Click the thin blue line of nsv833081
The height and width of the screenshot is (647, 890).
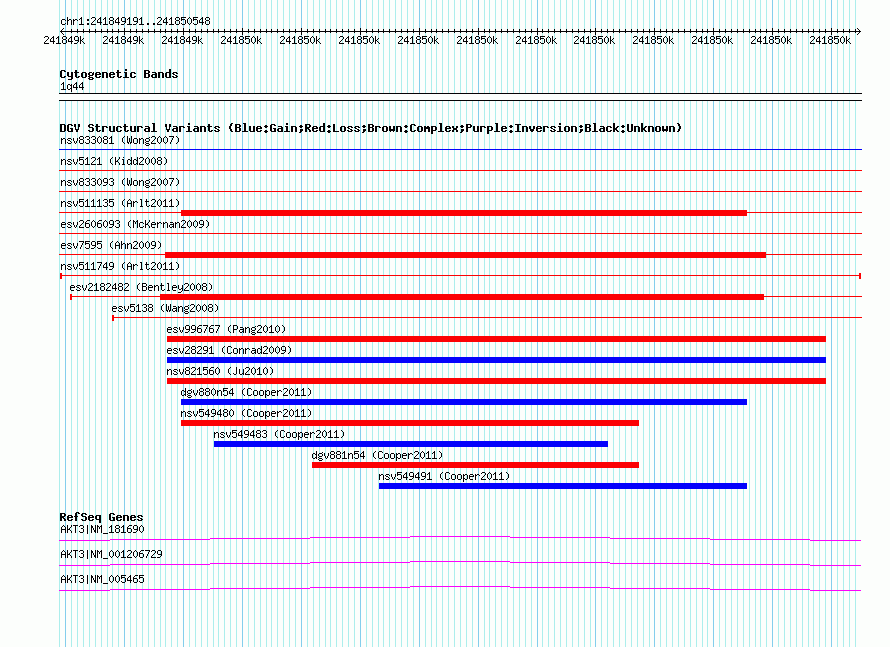460,150
